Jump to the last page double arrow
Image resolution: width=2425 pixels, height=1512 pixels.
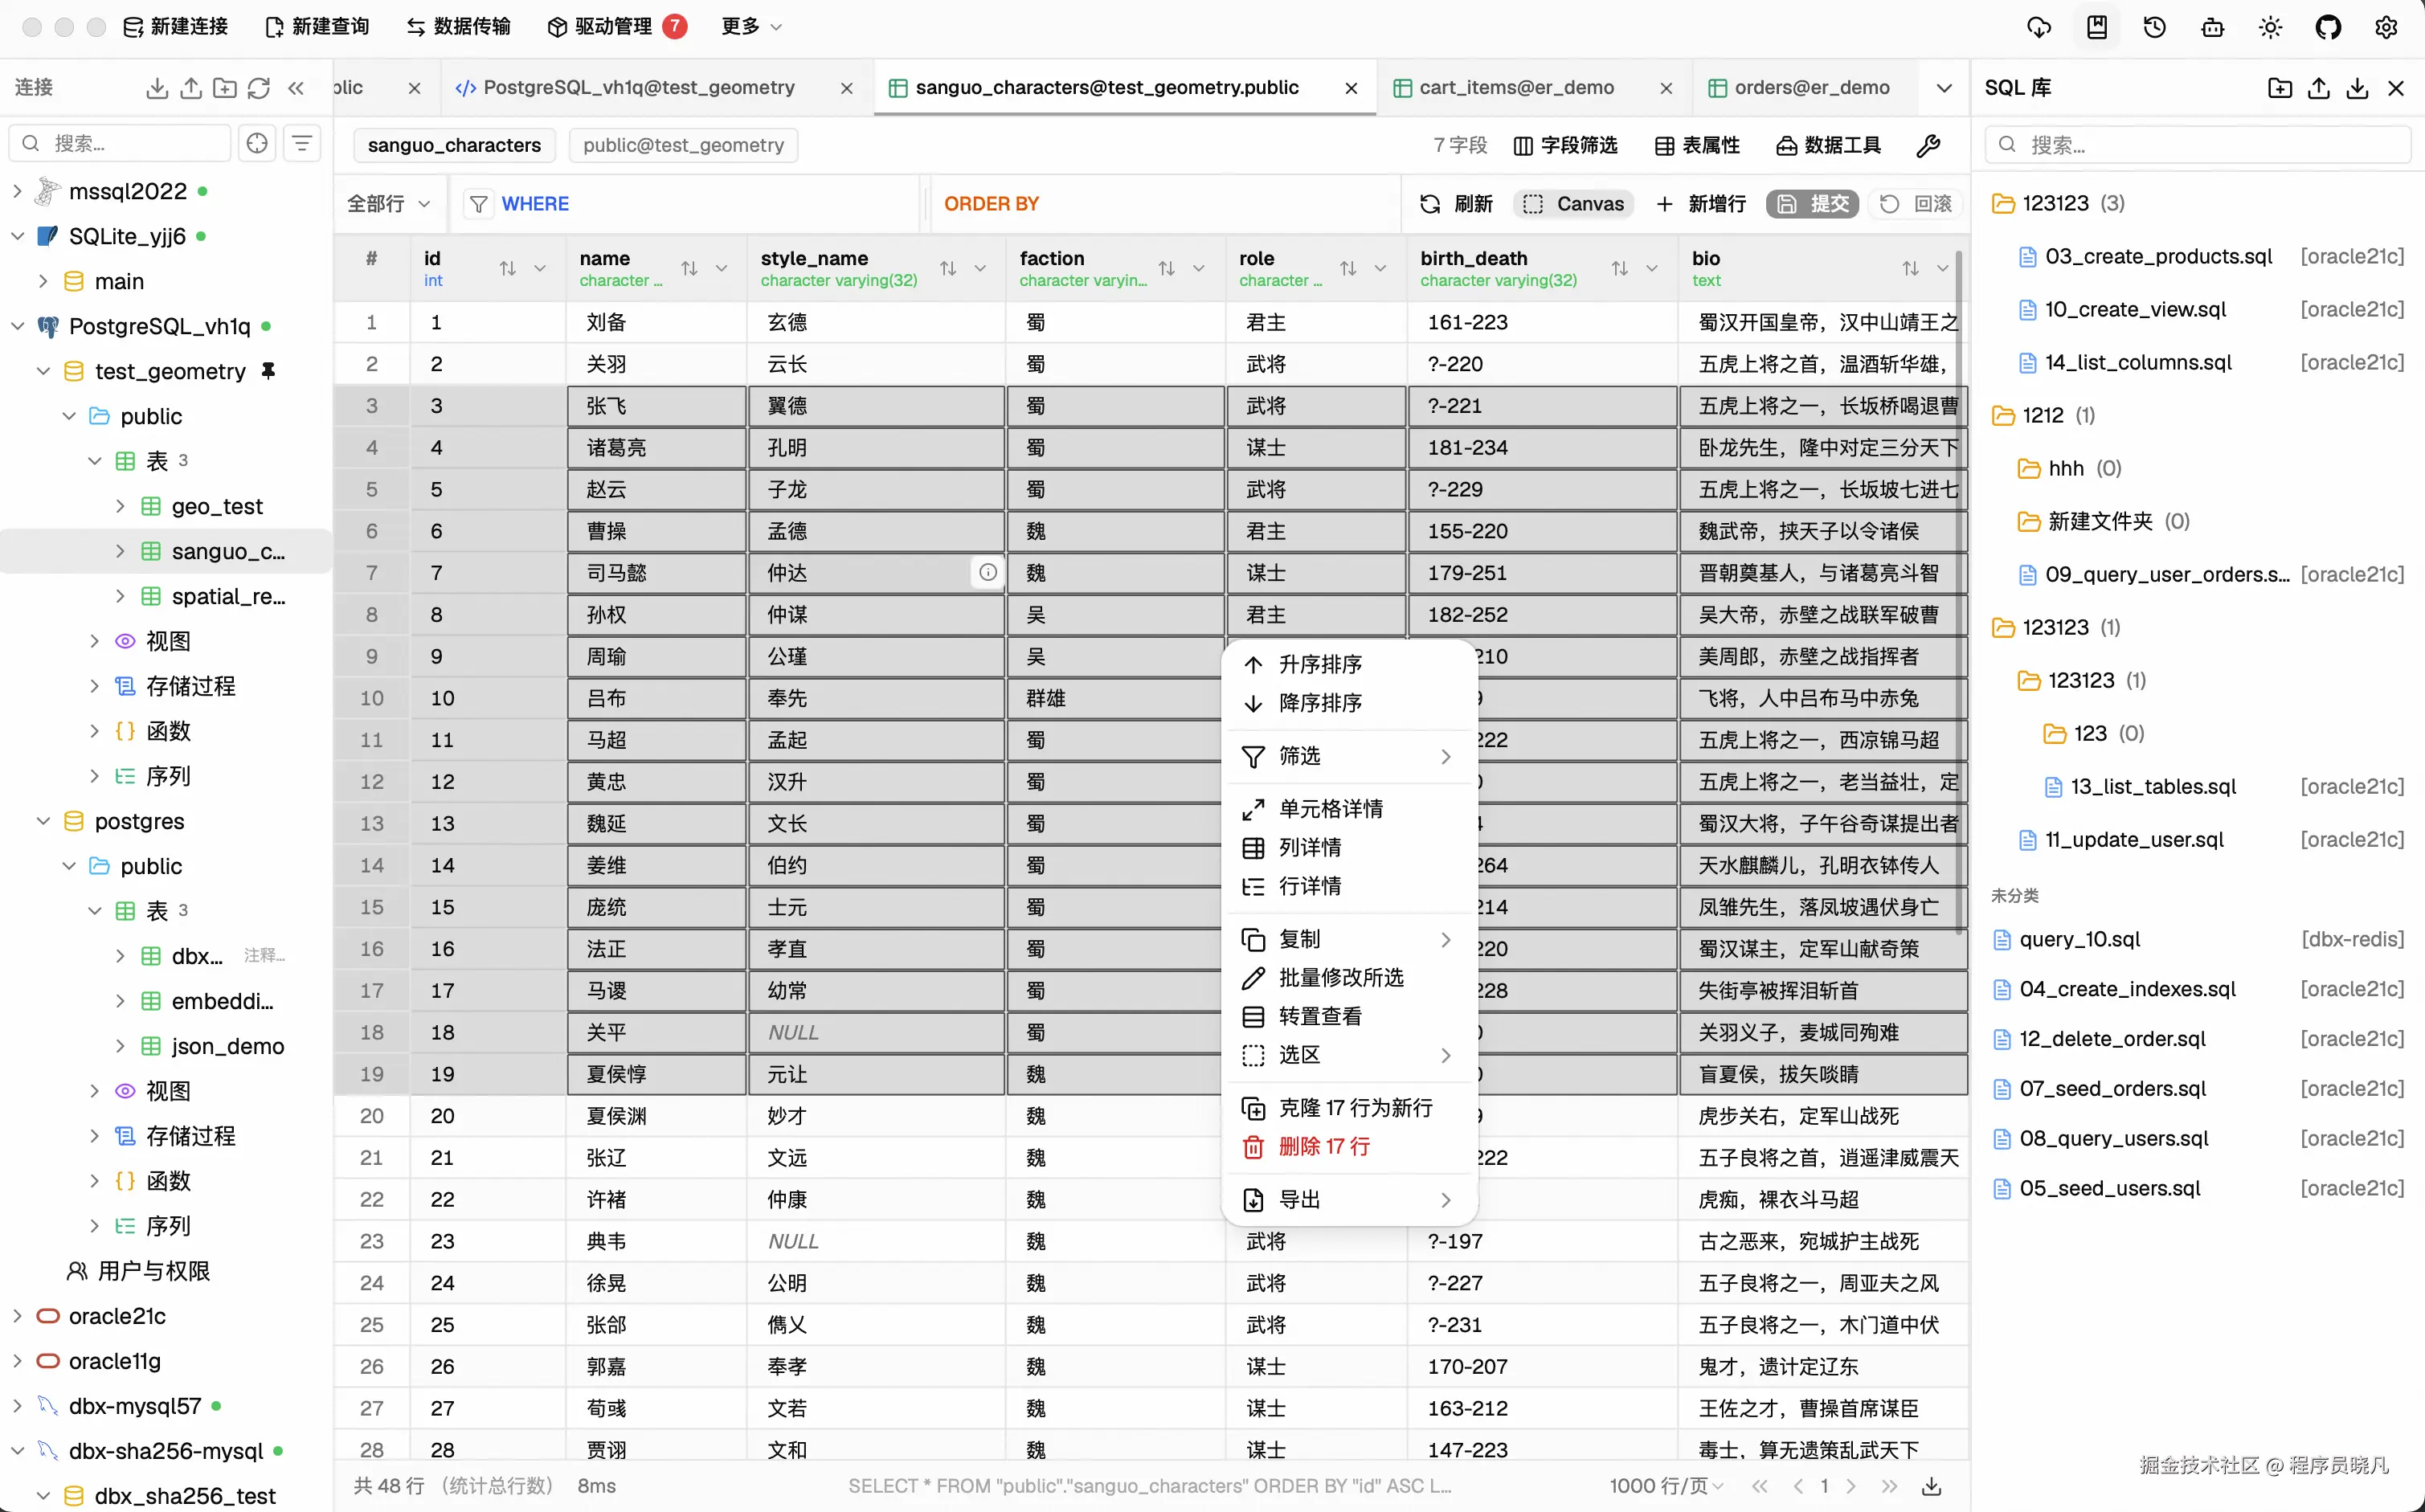pos(1889,1486)
